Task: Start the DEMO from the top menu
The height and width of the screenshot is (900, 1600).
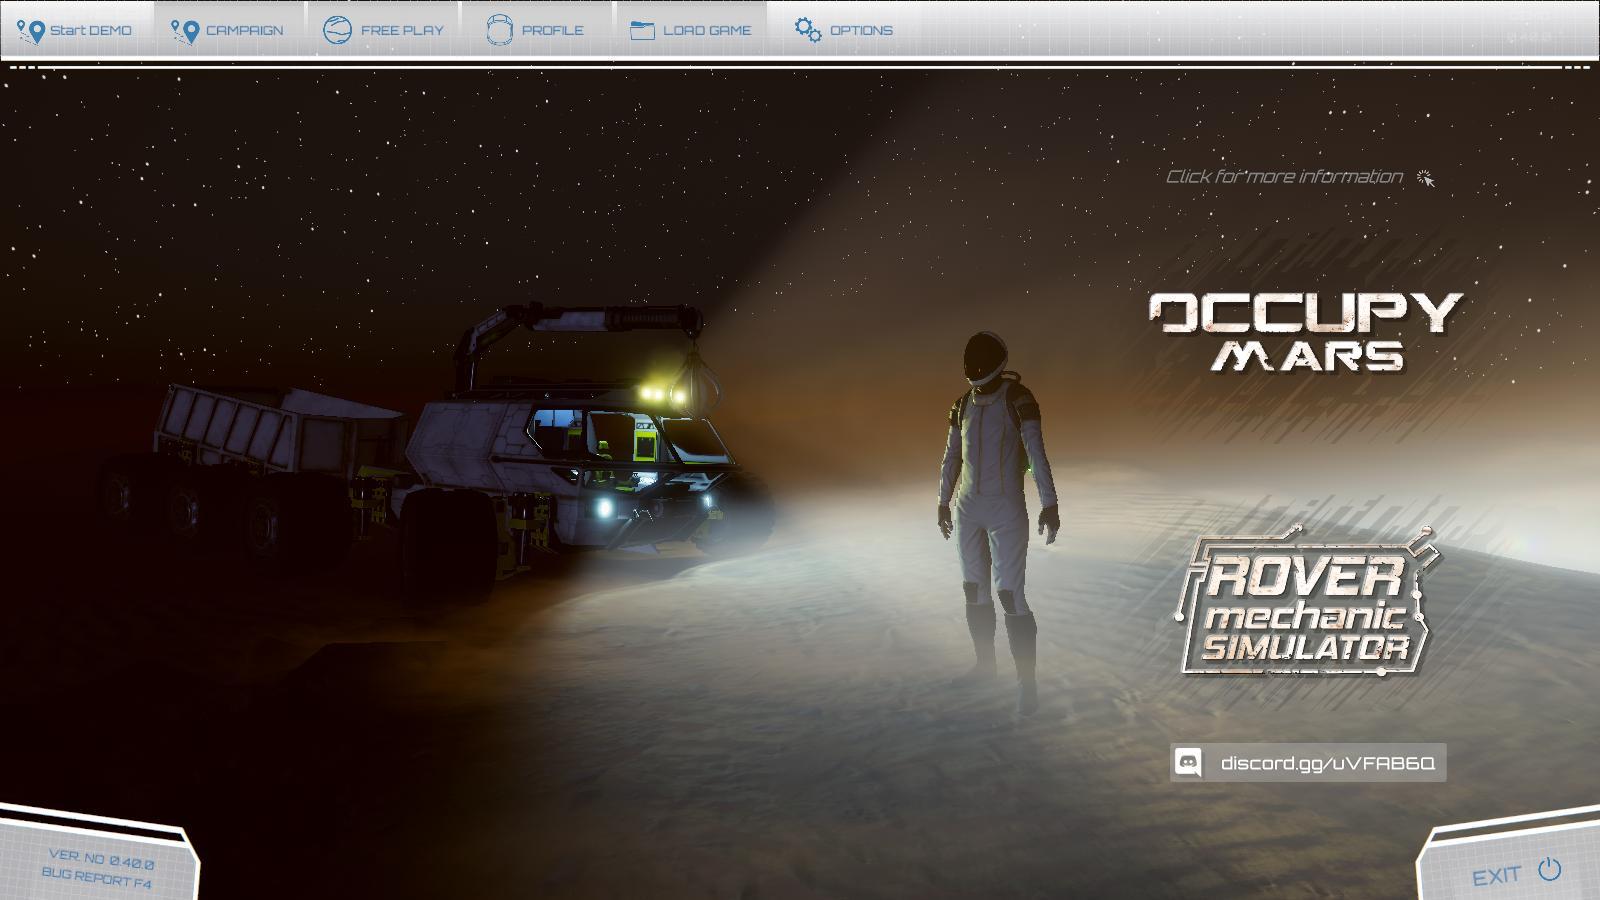Action: tap(76, 30)
